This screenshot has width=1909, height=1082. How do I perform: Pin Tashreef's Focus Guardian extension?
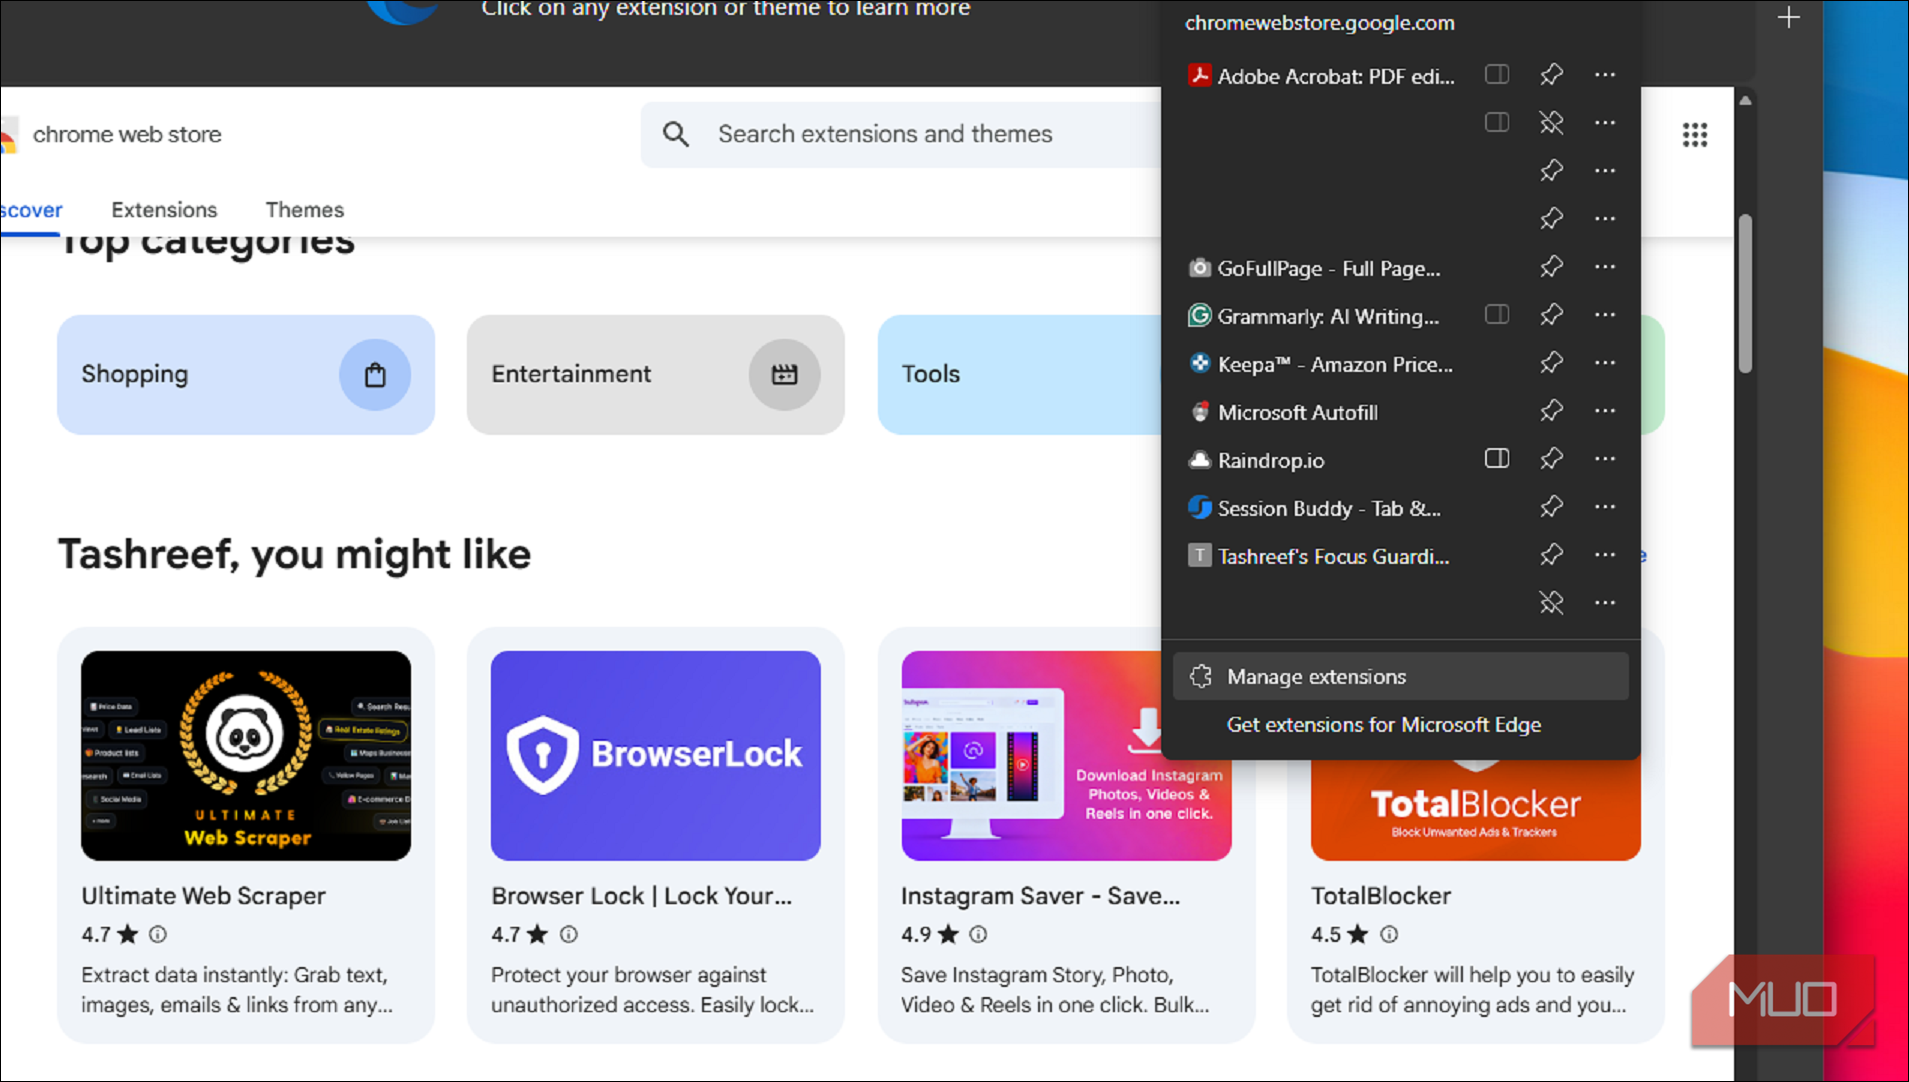[1551, 555]
